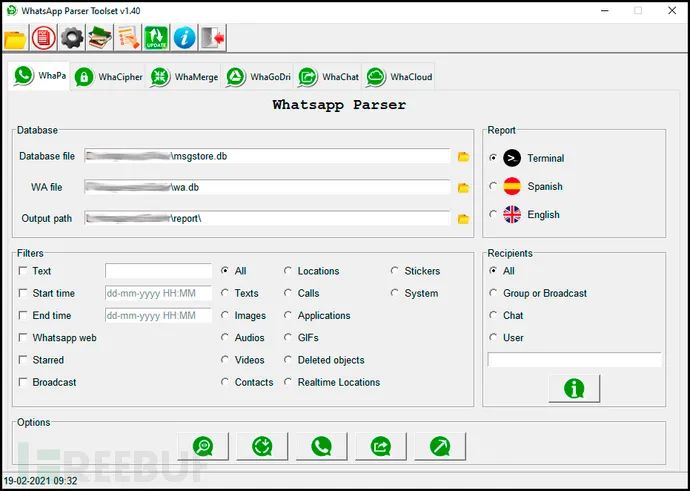Viewport: 690px width, 491px height.
Task: Select the Group or Broadcast recipients radio
Action: click(493, 292)
